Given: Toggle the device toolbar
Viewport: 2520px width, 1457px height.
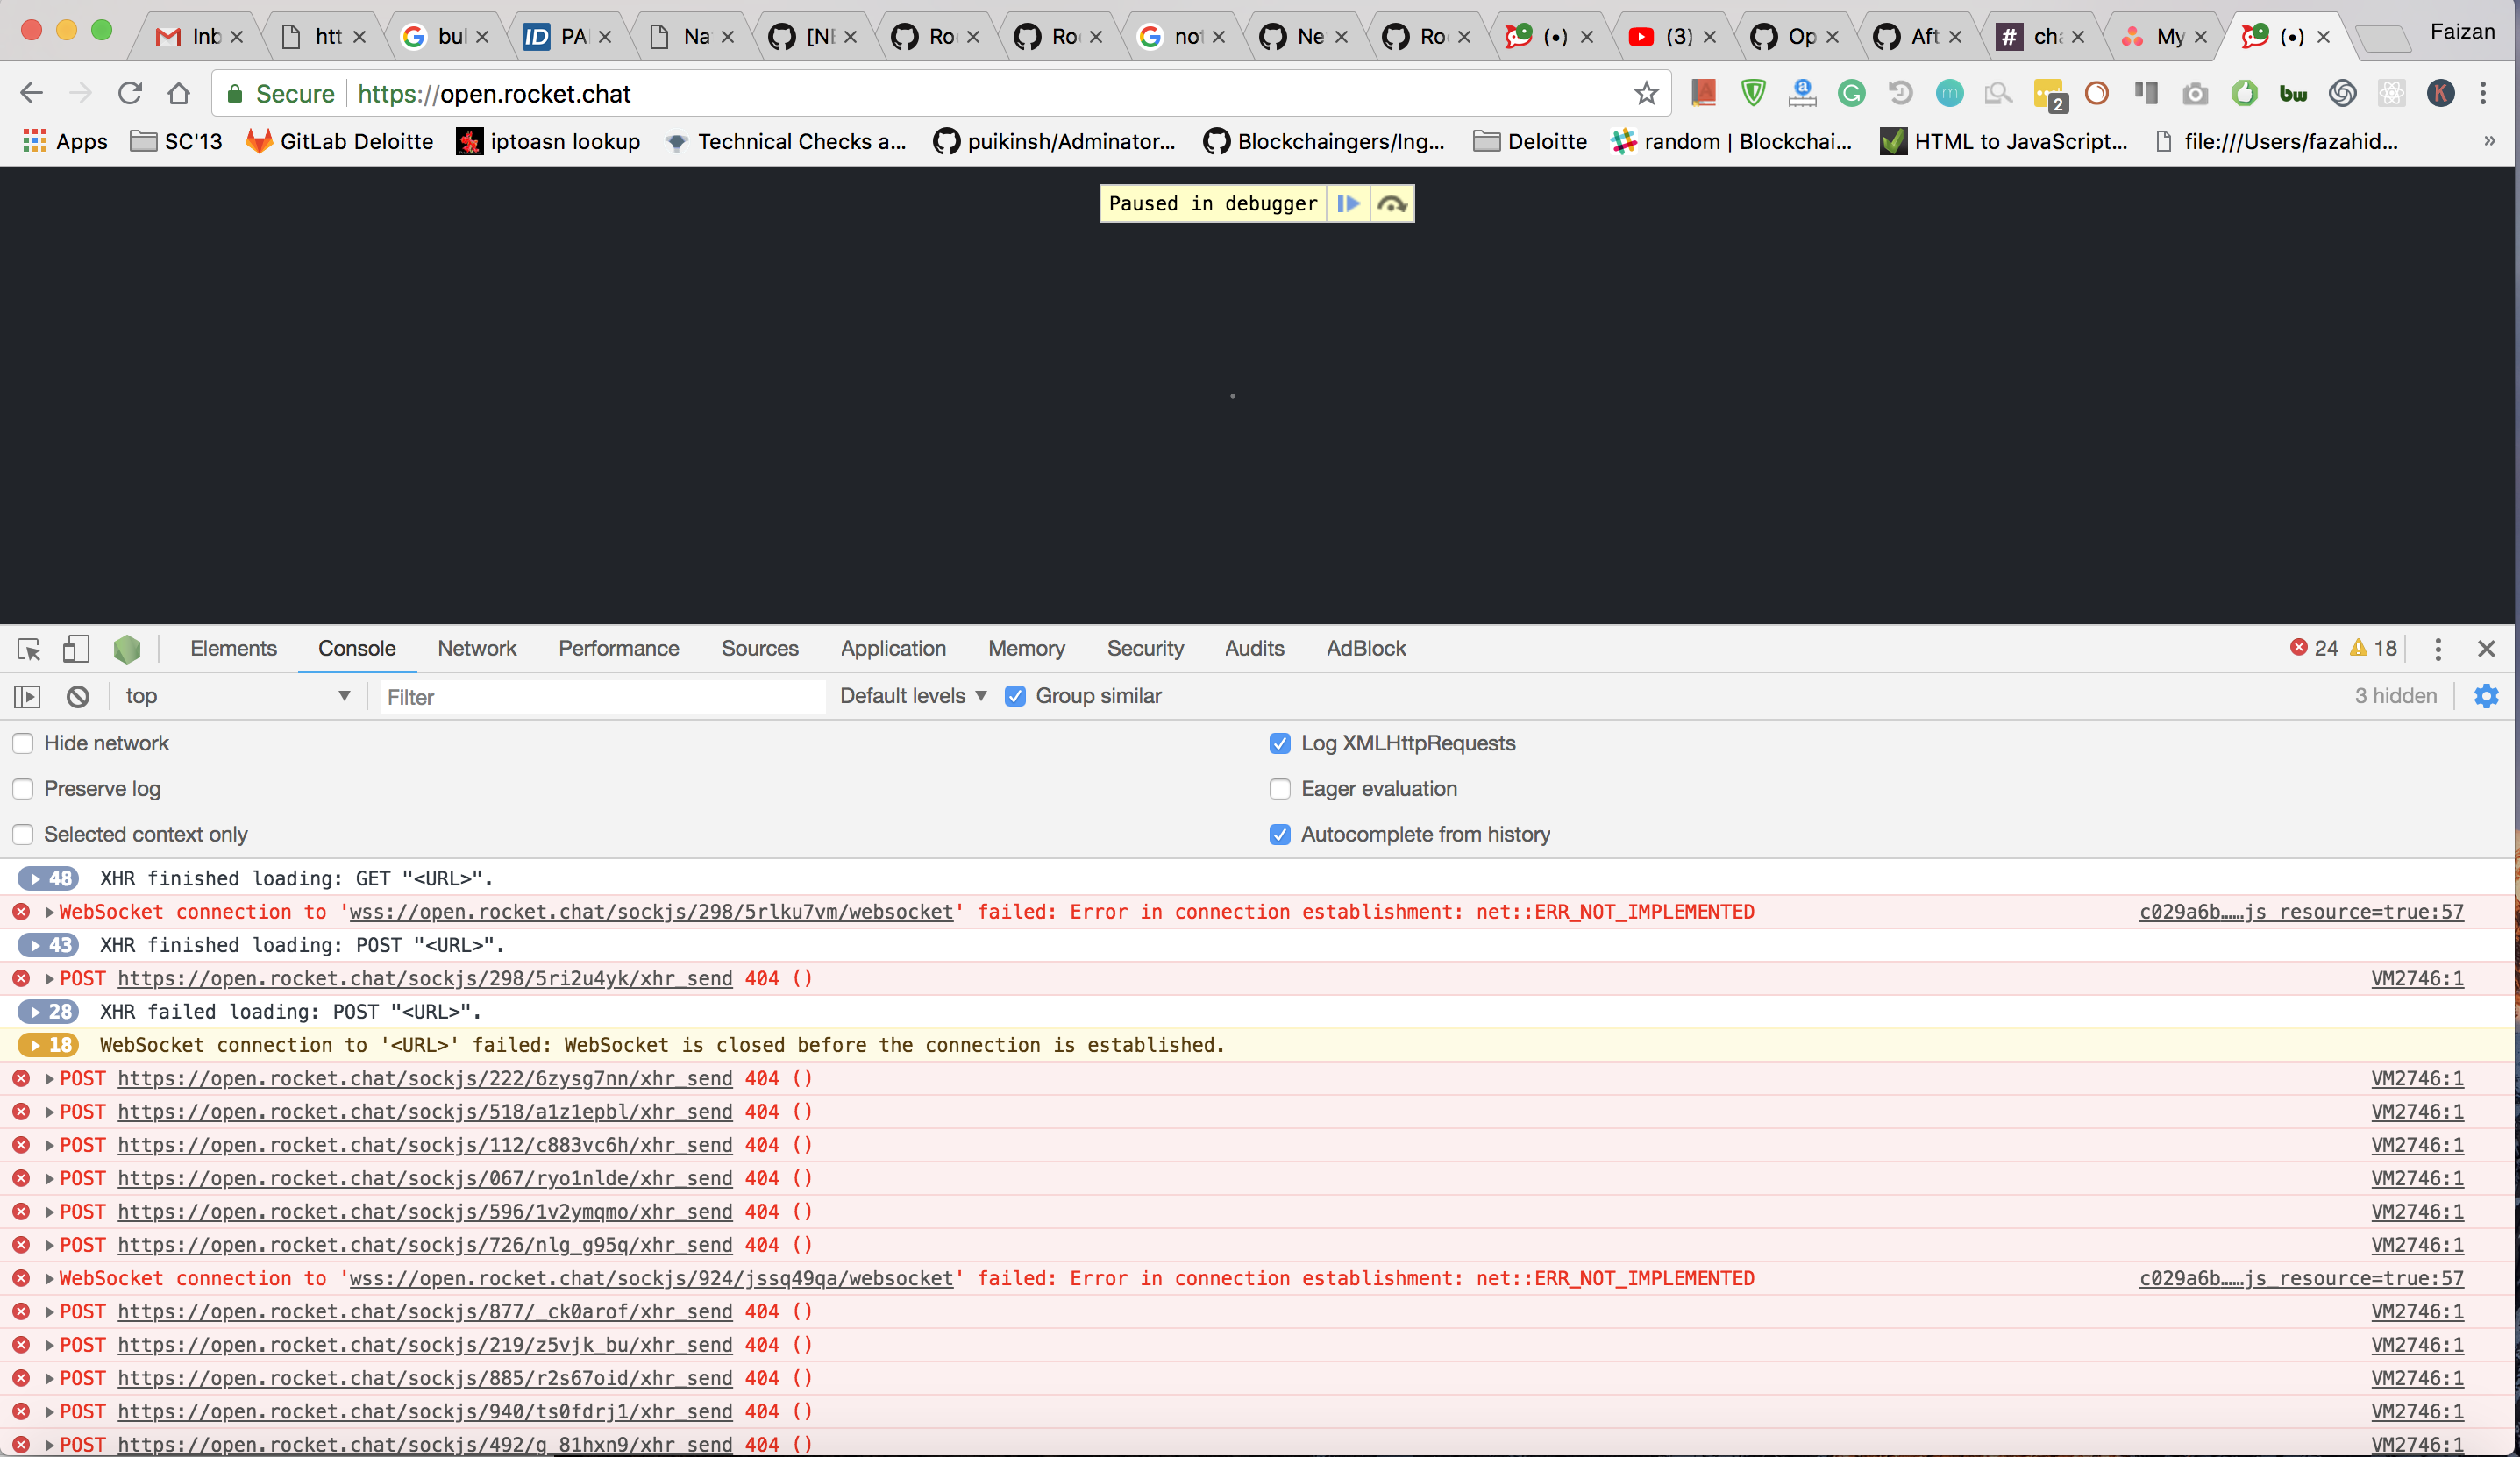Looking at the screenshot, I should click(x=75, y=649).
